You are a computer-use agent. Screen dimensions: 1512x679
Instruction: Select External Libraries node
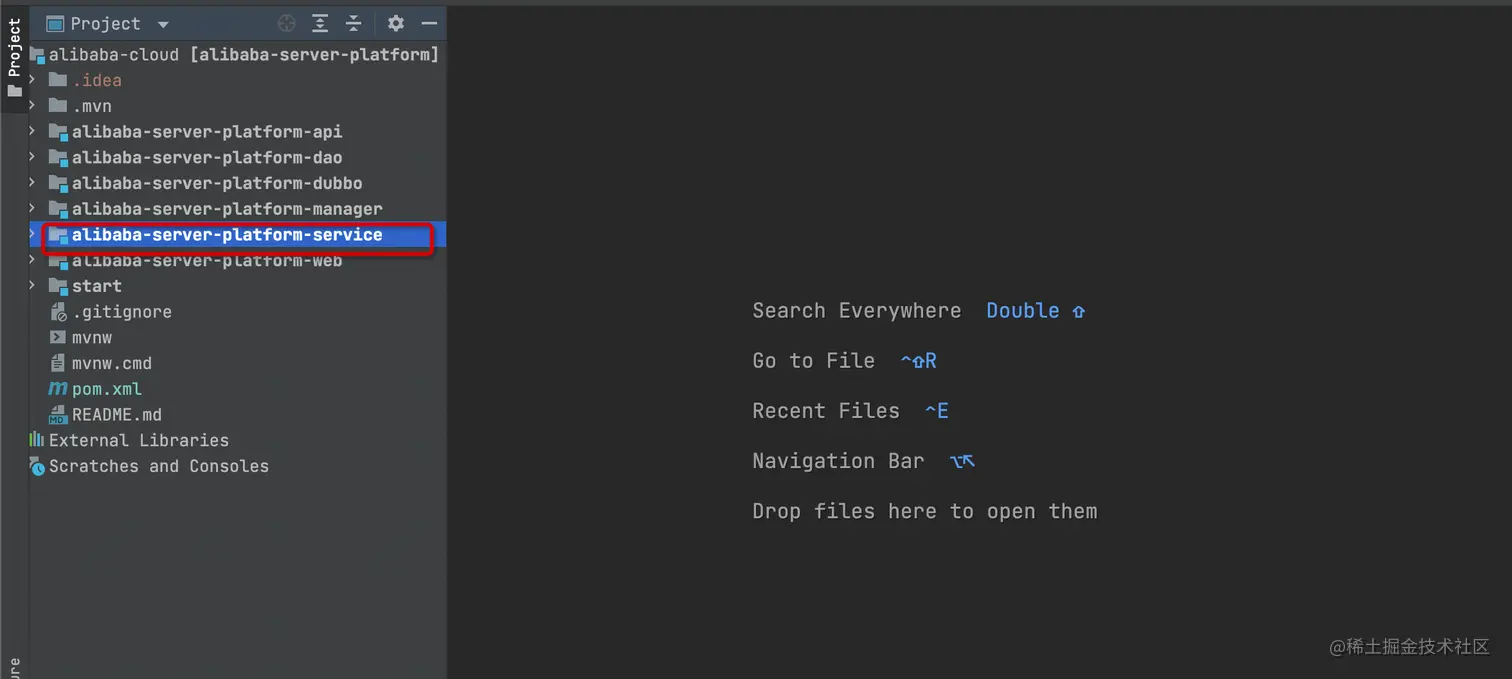238,440
